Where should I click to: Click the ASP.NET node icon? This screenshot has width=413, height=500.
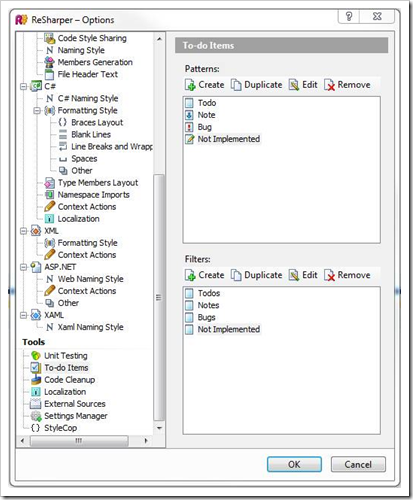pyautogui.click(x=36, y=267)
